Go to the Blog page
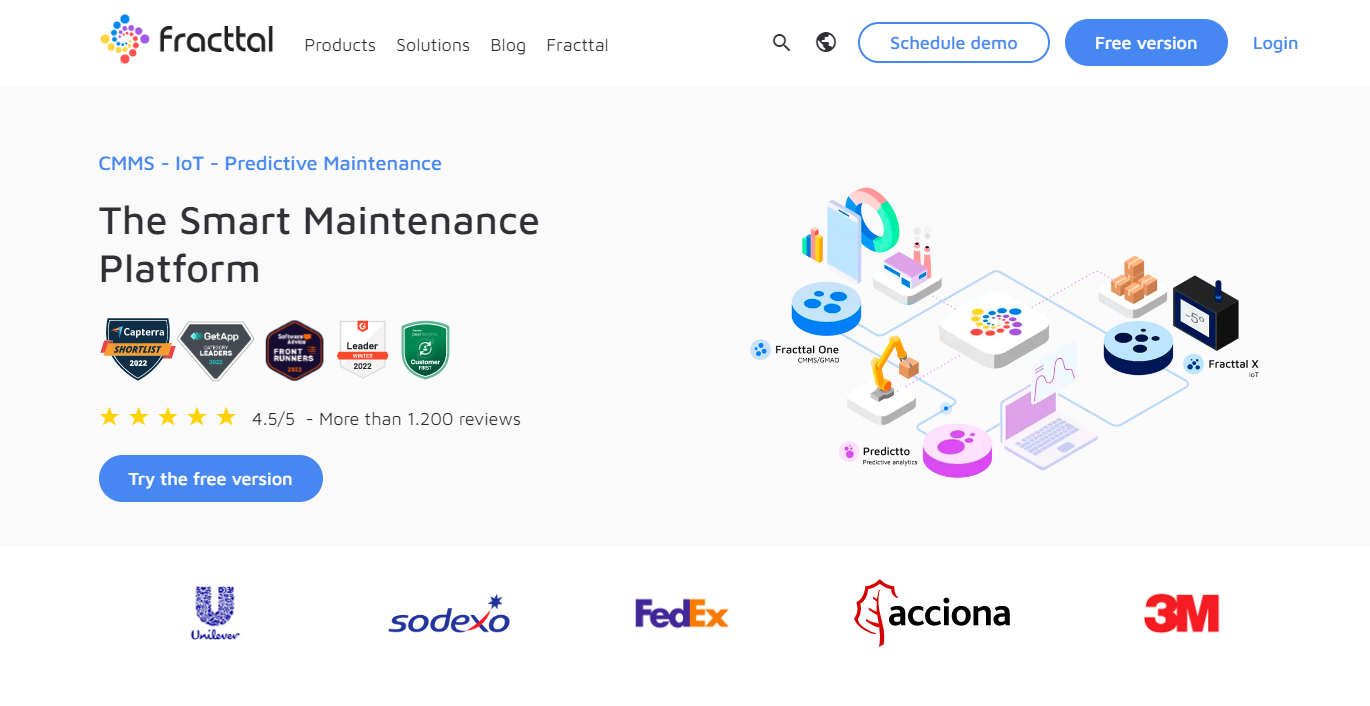The height and width of the screenshot is (706, 1370). point(508,45)
